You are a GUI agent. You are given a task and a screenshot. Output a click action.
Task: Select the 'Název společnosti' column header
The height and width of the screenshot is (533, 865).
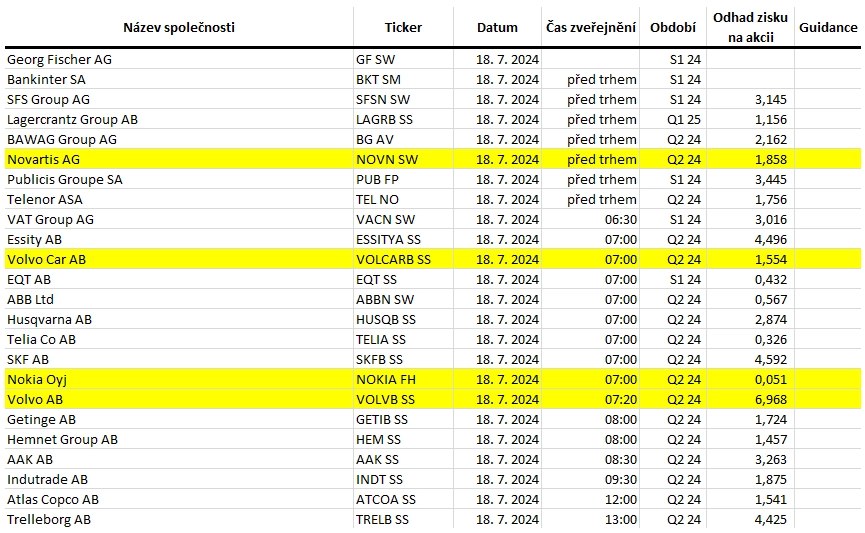[179, 28]
